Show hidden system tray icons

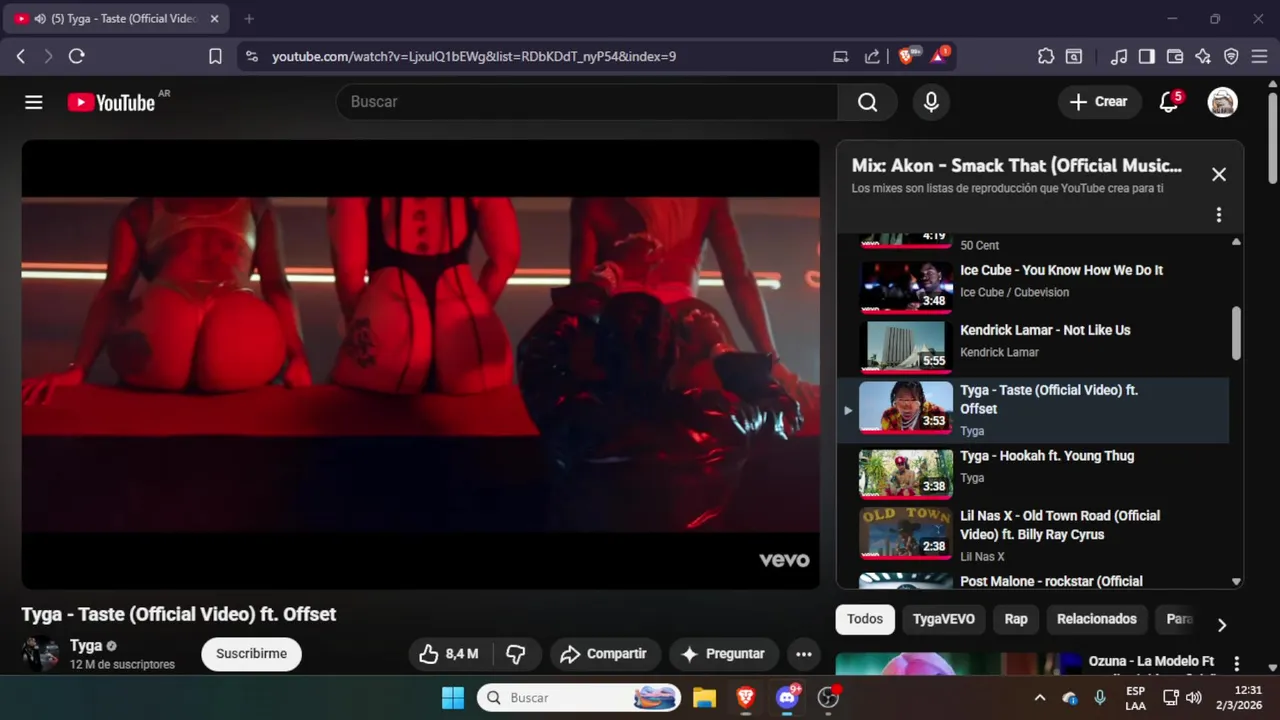point(1039,698)
